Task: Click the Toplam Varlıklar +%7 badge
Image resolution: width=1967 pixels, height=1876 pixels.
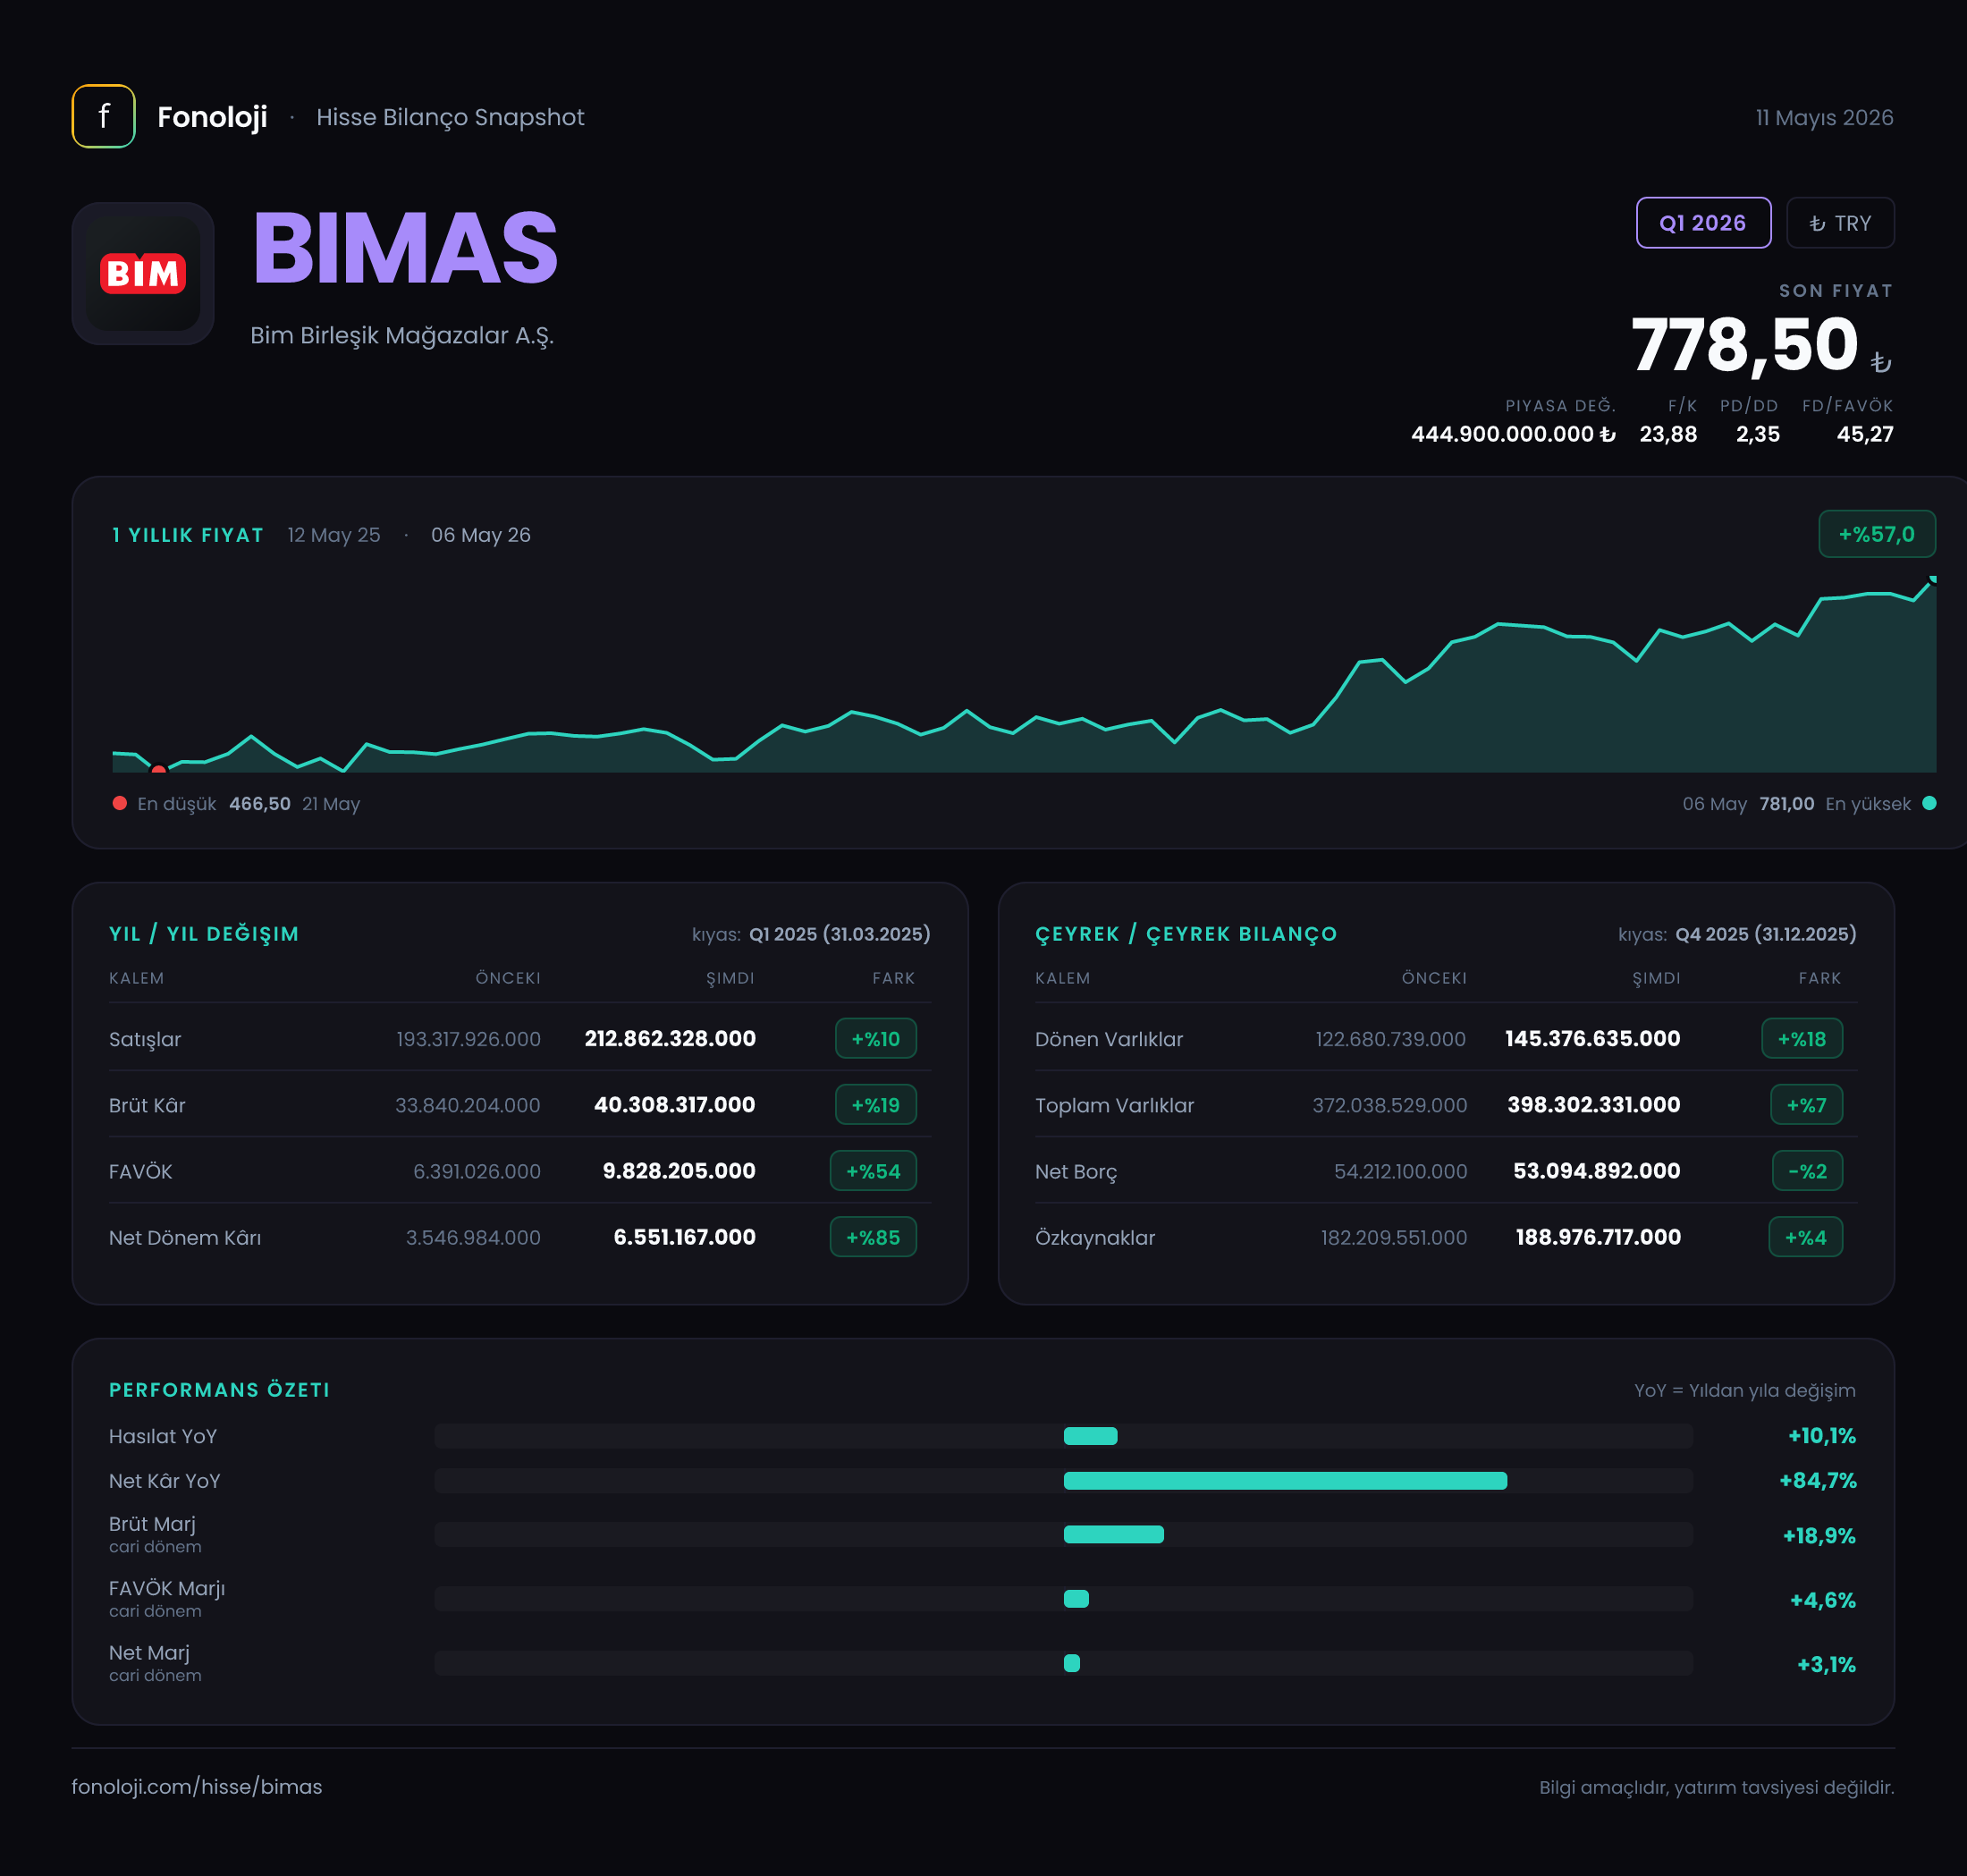Action: pyautogui.click(x=1806, y=1104)
